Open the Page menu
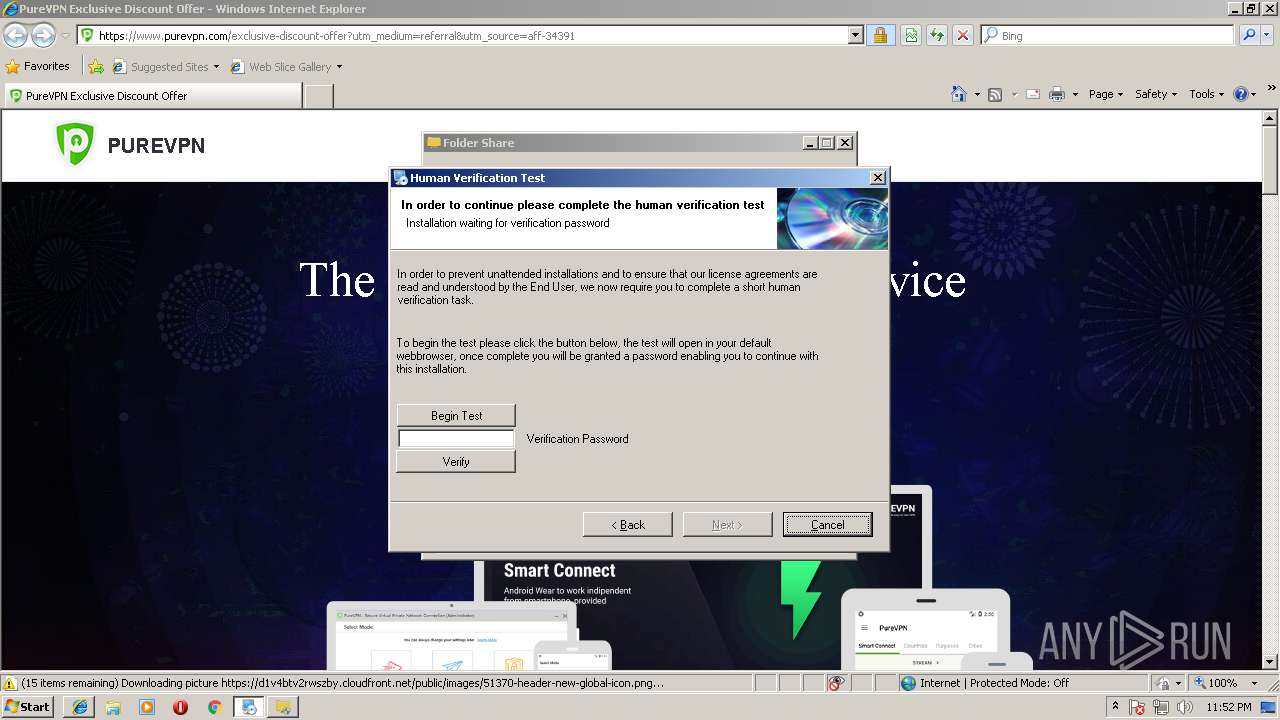The width and height of the screenshot is (1280, 720). (x=1105, y=94)
